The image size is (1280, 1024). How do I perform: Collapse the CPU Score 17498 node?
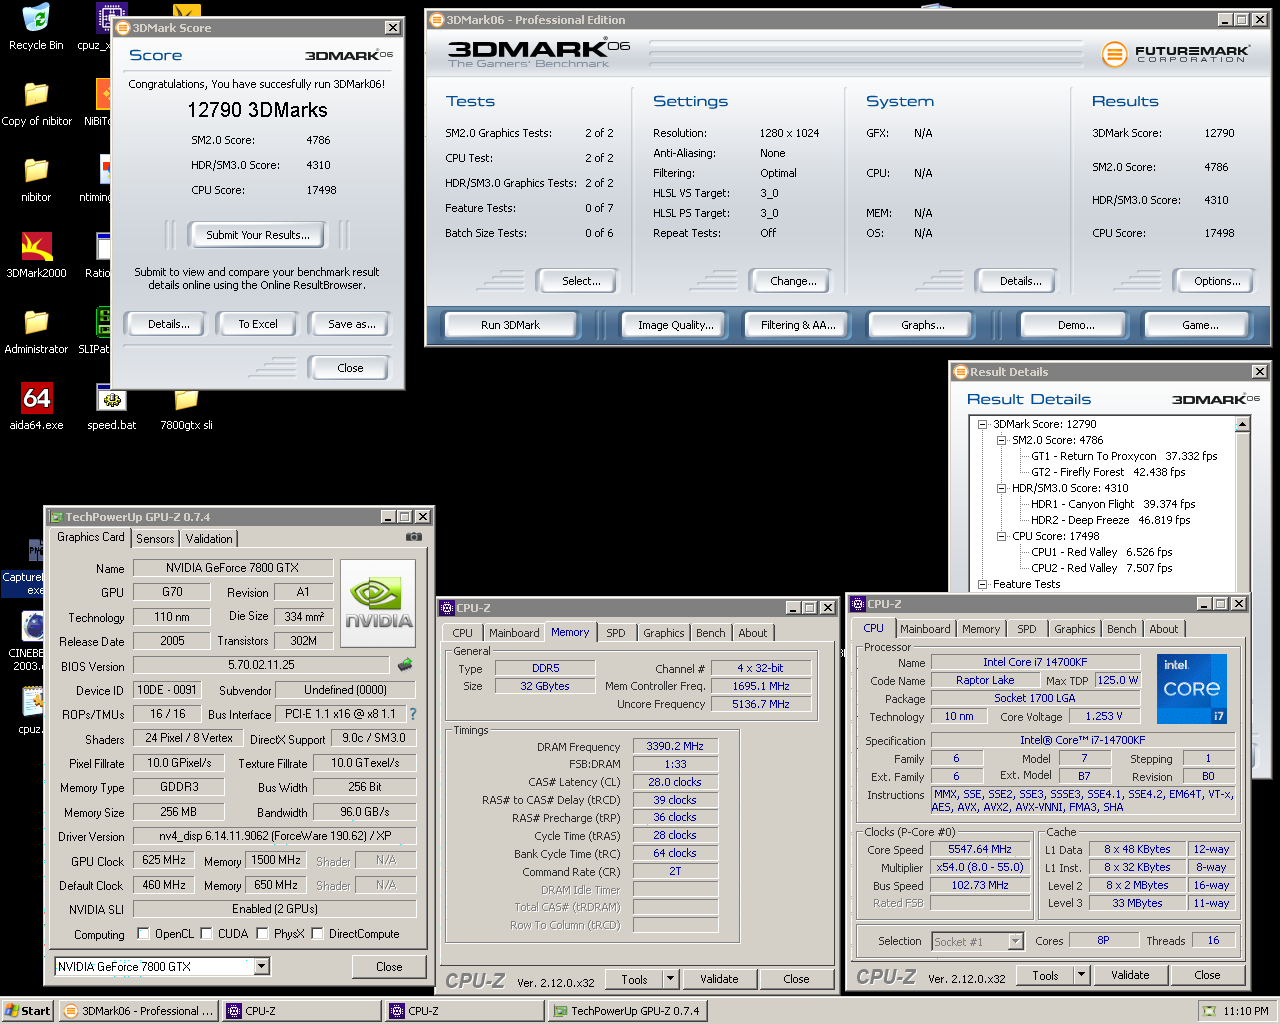point(1002,536)
